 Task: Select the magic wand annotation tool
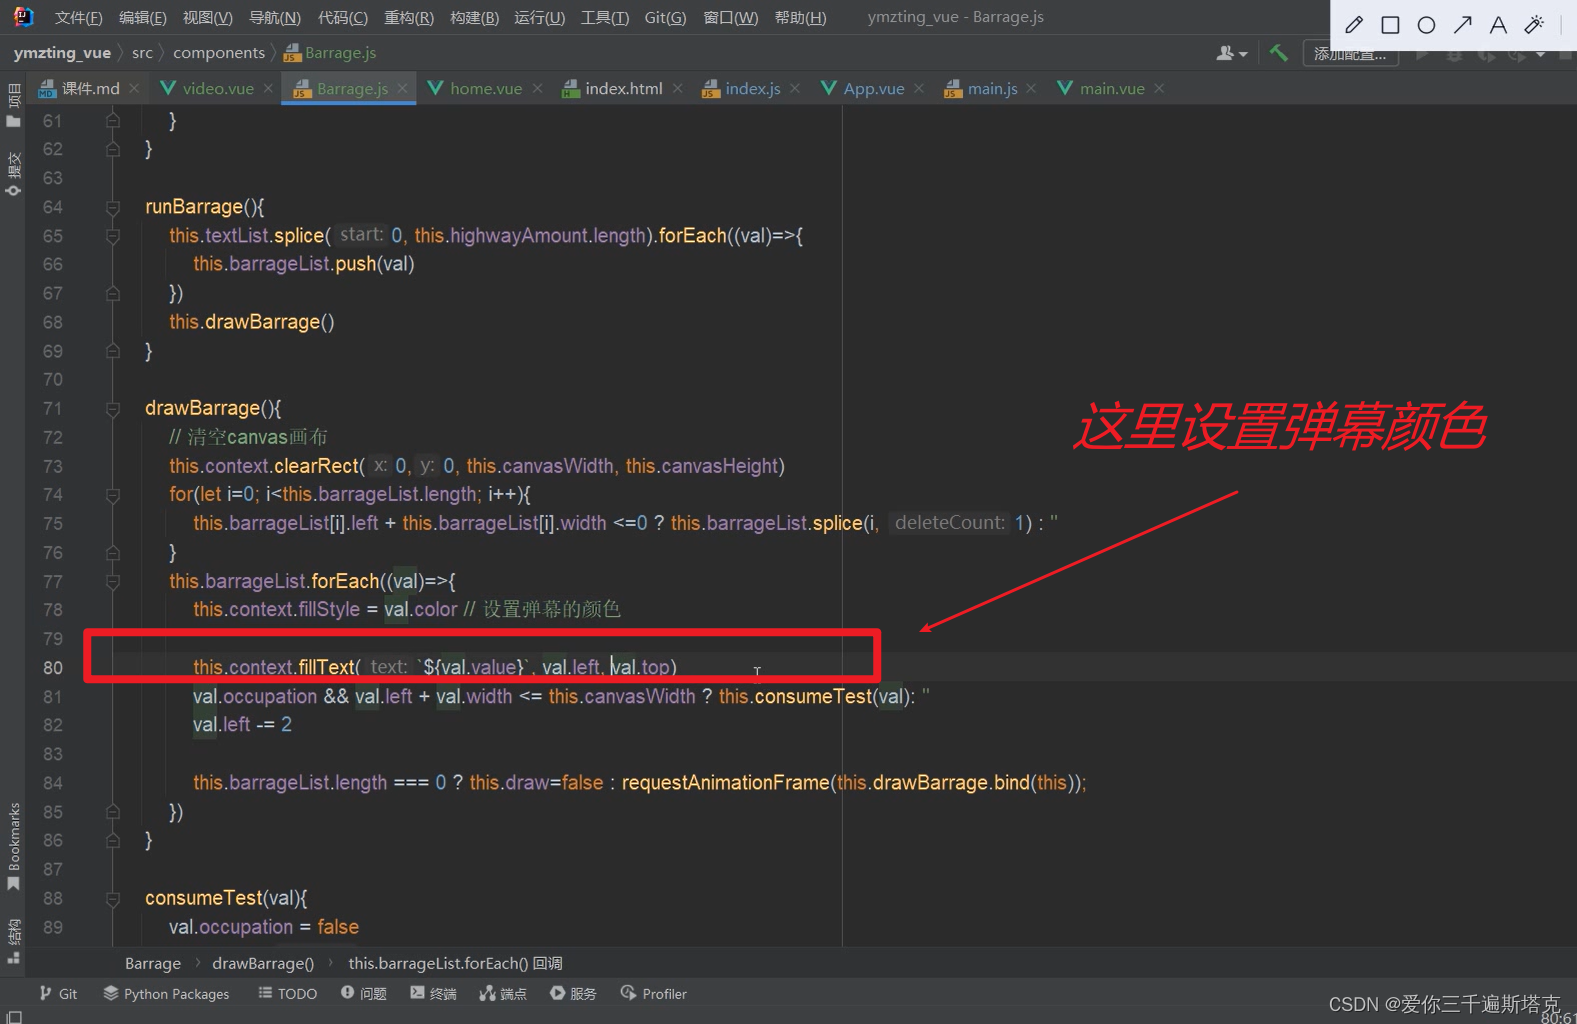click(x=1534, y=25)
